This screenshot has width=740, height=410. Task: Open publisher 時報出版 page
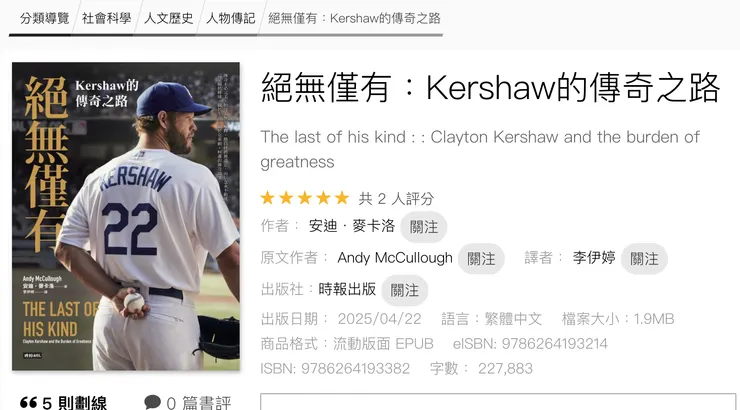[347, 289]
